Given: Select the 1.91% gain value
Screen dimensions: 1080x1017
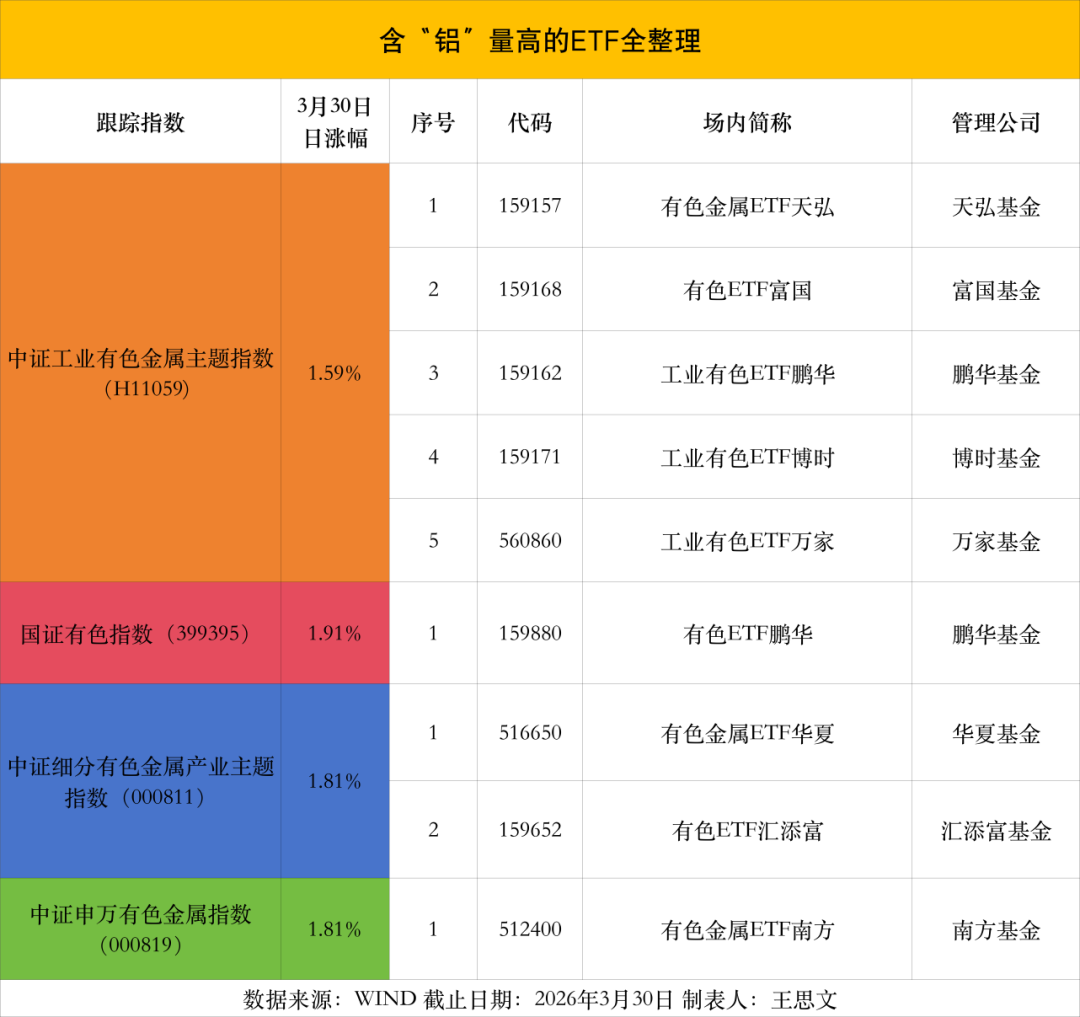Looking at the screenshot, I should click(x=335, y=633).
